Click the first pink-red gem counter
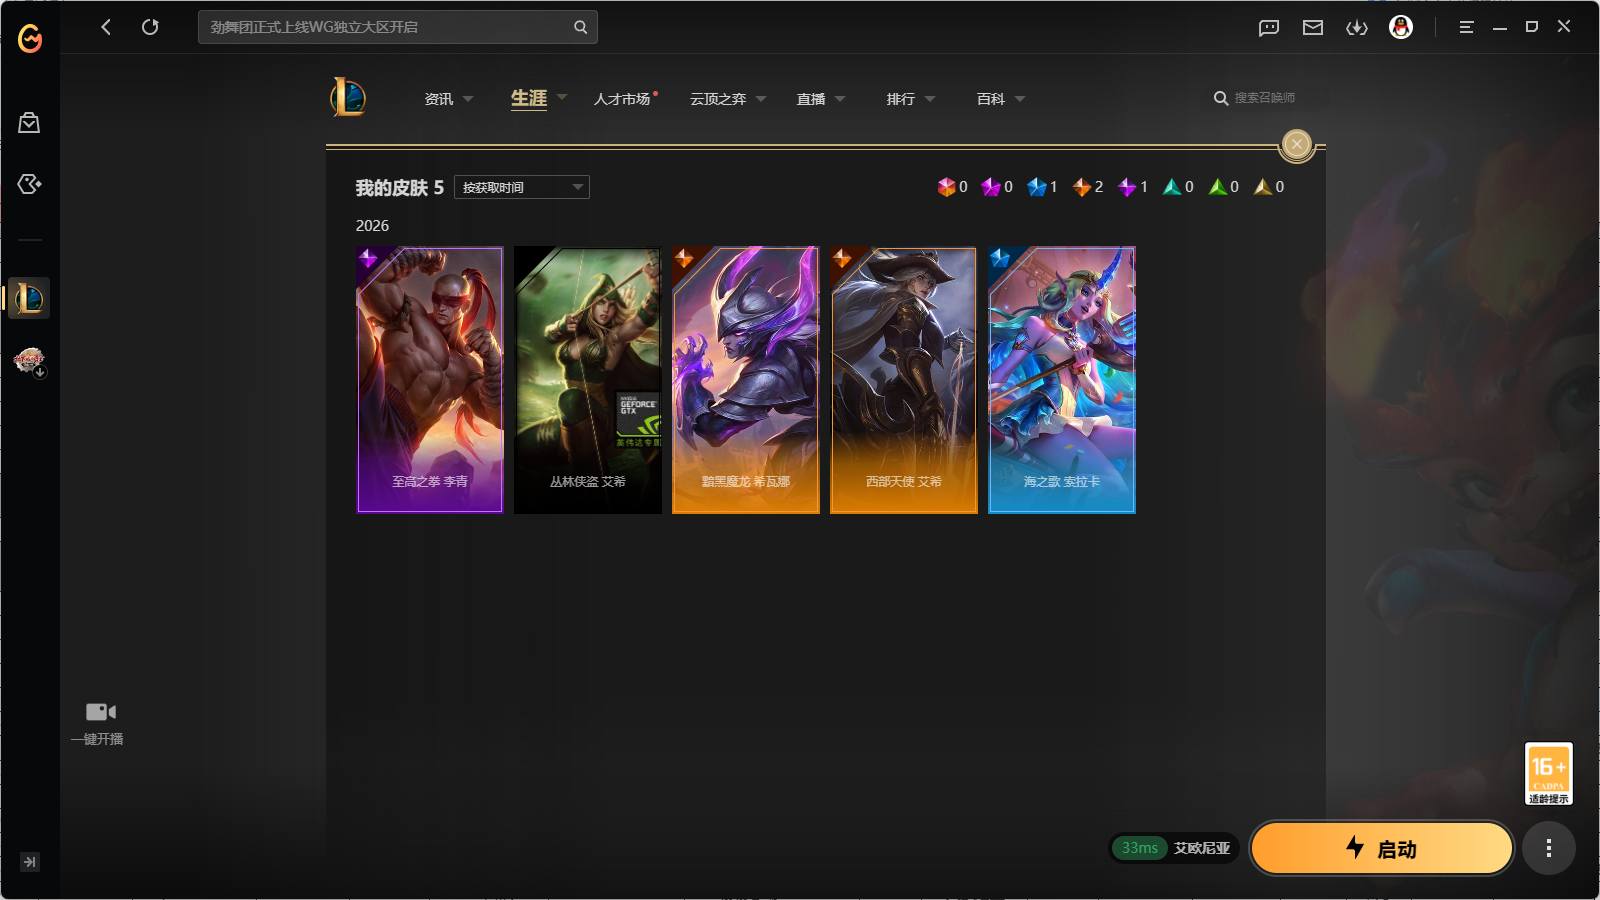Viewport: 1600px width, 900px height. point(952,187)
